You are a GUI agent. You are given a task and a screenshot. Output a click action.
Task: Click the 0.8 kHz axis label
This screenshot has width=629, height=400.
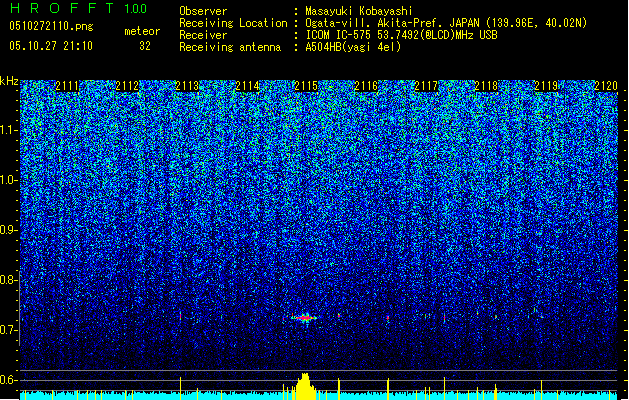pos(8,280)
